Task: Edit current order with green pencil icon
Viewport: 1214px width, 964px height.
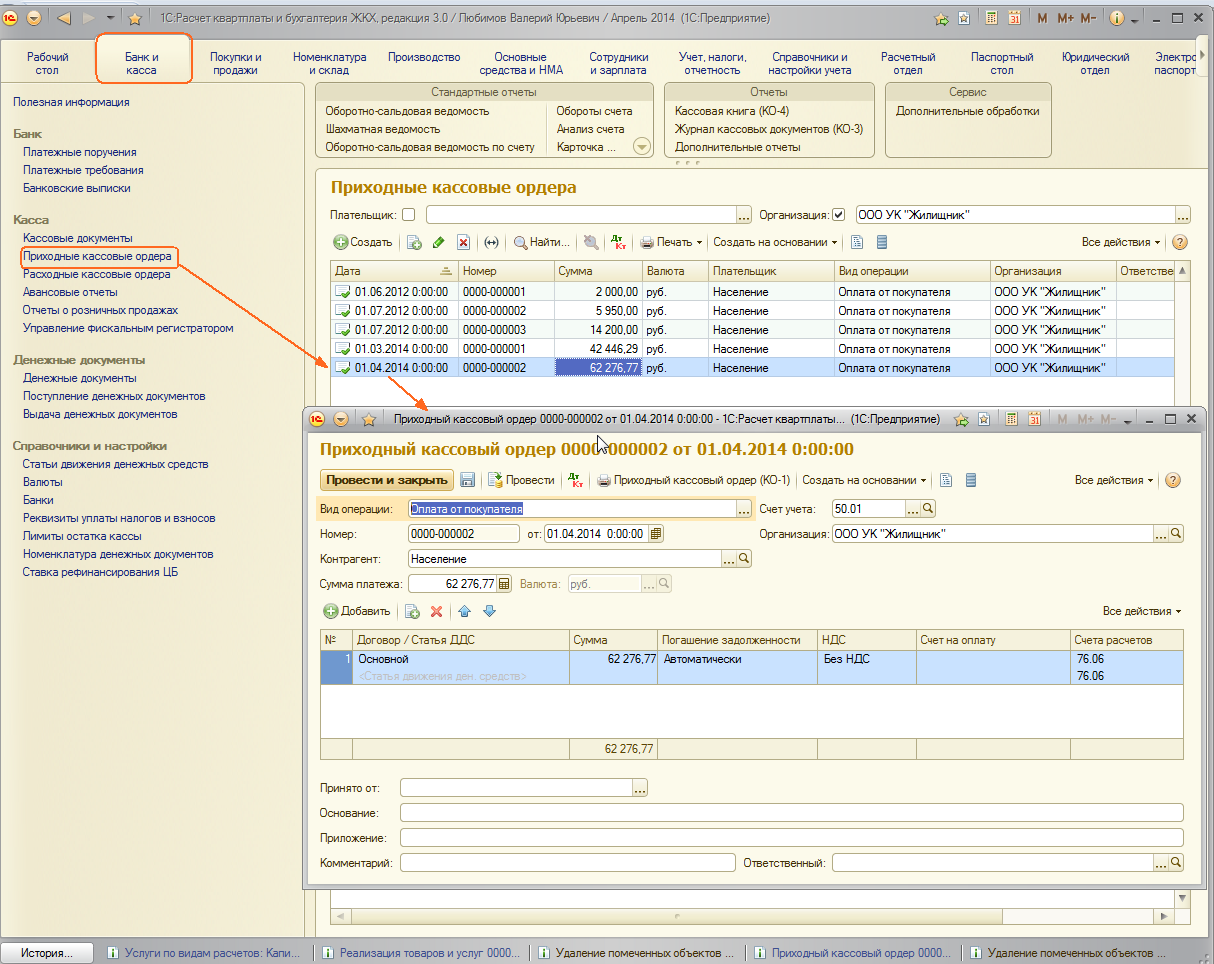Action: [x=438, y=242]
